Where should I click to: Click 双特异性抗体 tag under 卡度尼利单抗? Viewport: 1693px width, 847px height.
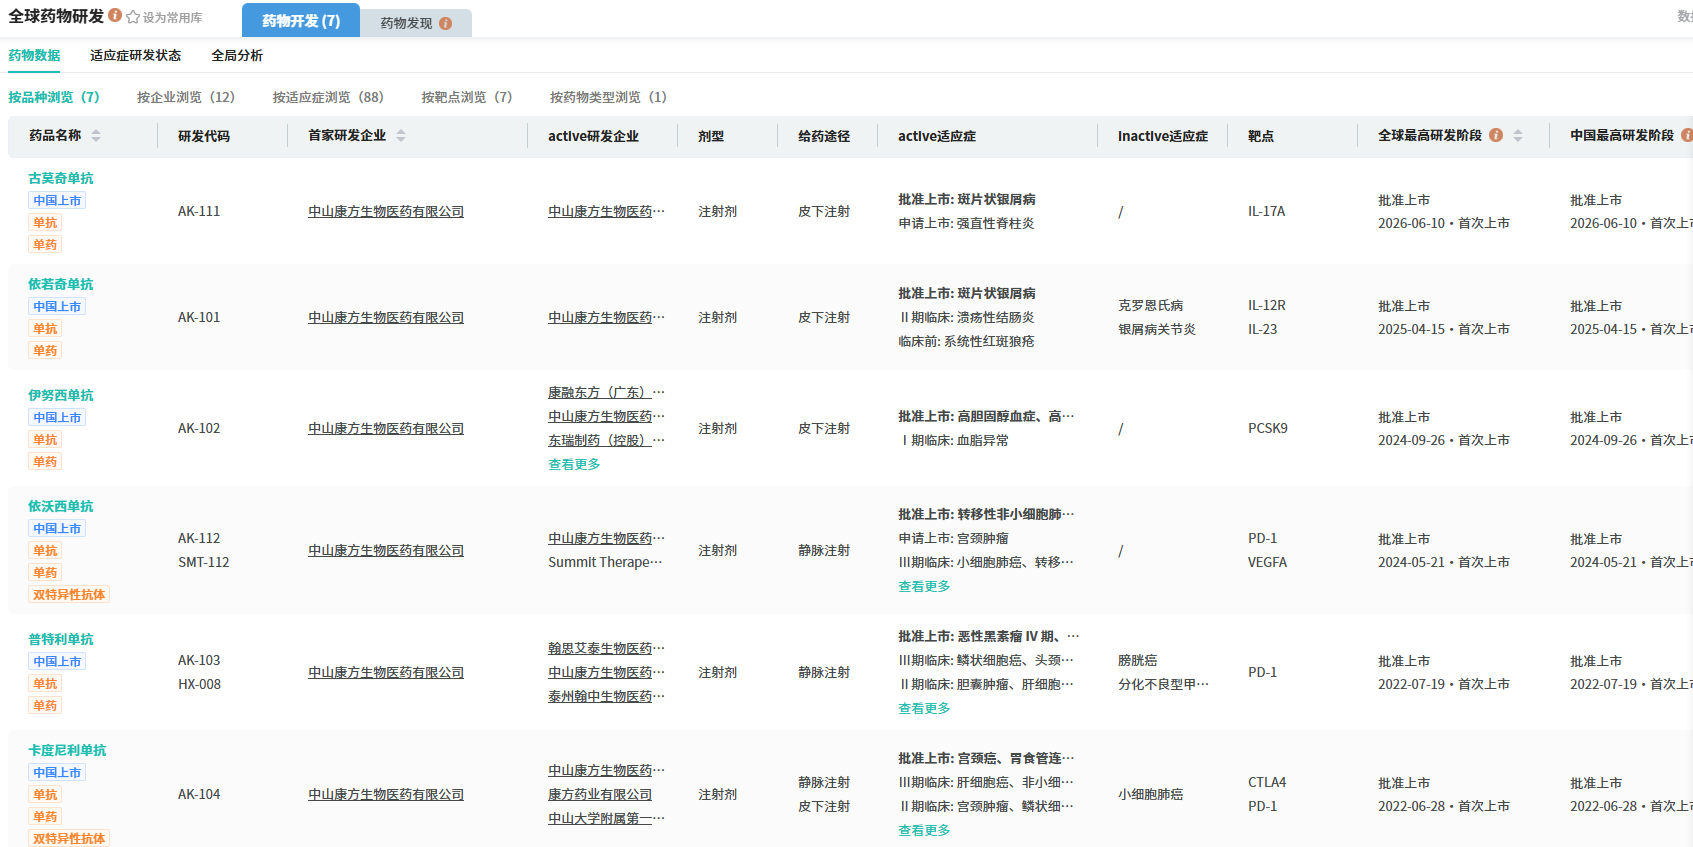[69, 838]
